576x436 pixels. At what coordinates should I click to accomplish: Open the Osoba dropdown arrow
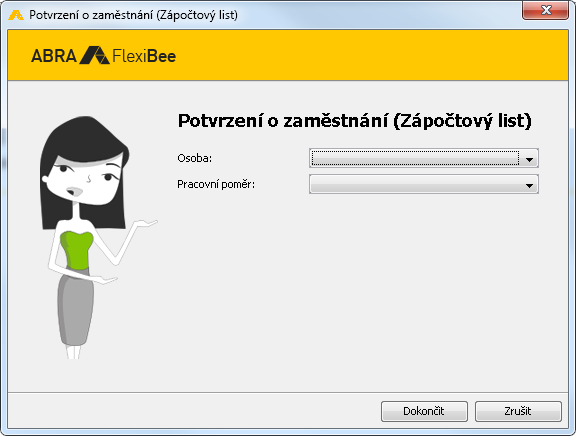pyautogui.click(x=529, y=159)
